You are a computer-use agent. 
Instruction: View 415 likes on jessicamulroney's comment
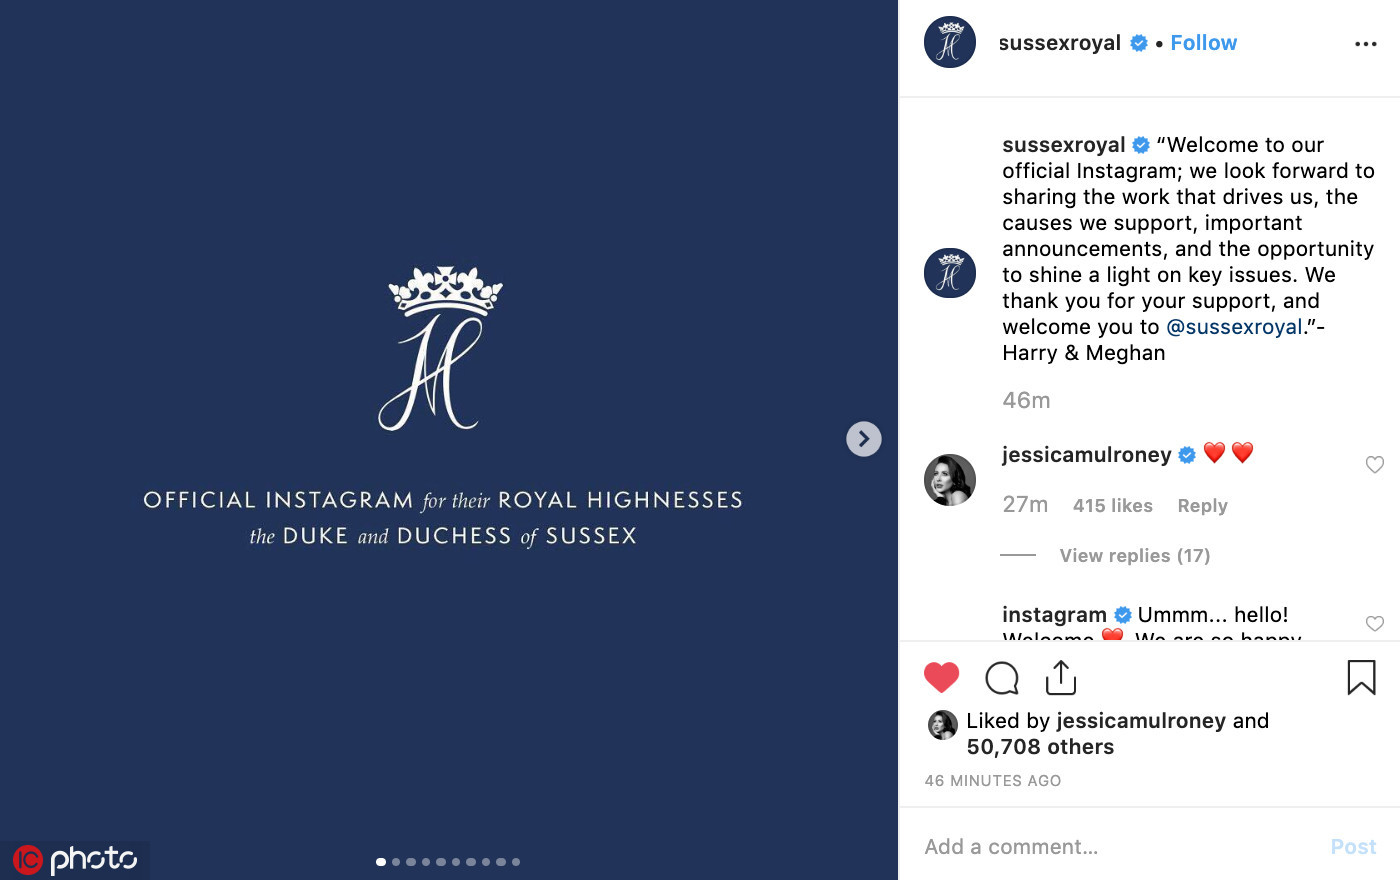pos(1112,506)
